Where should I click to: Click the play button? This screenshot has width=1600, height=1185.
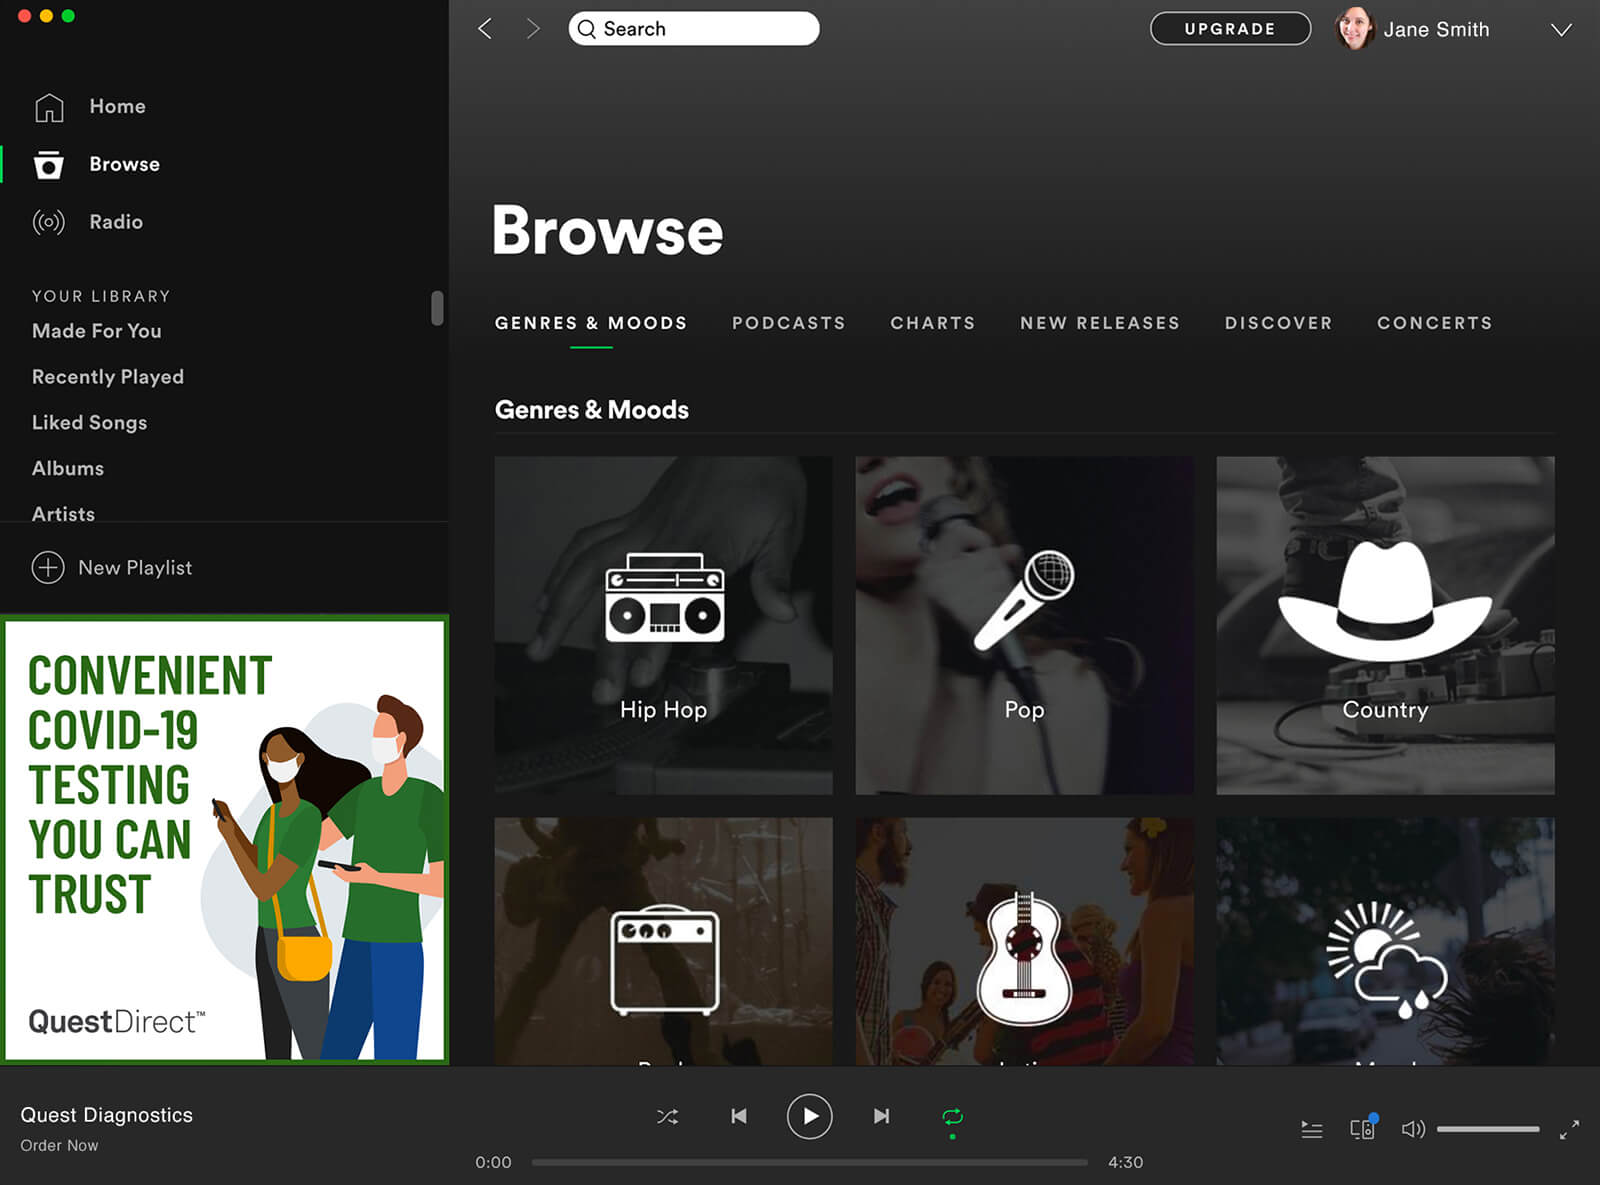point(809,1116)
